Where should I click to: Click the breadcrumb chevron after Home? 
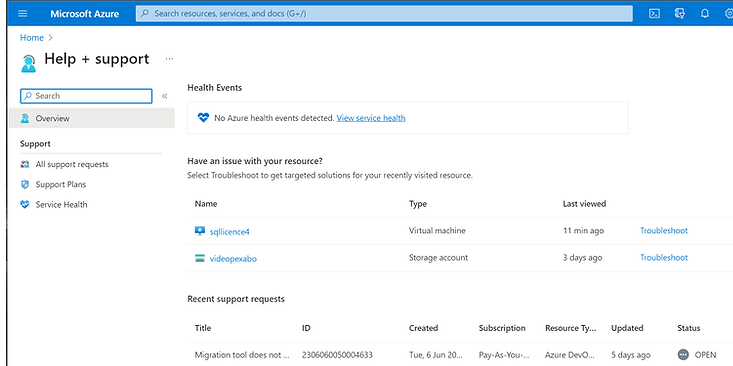click(x=50, y=38)
